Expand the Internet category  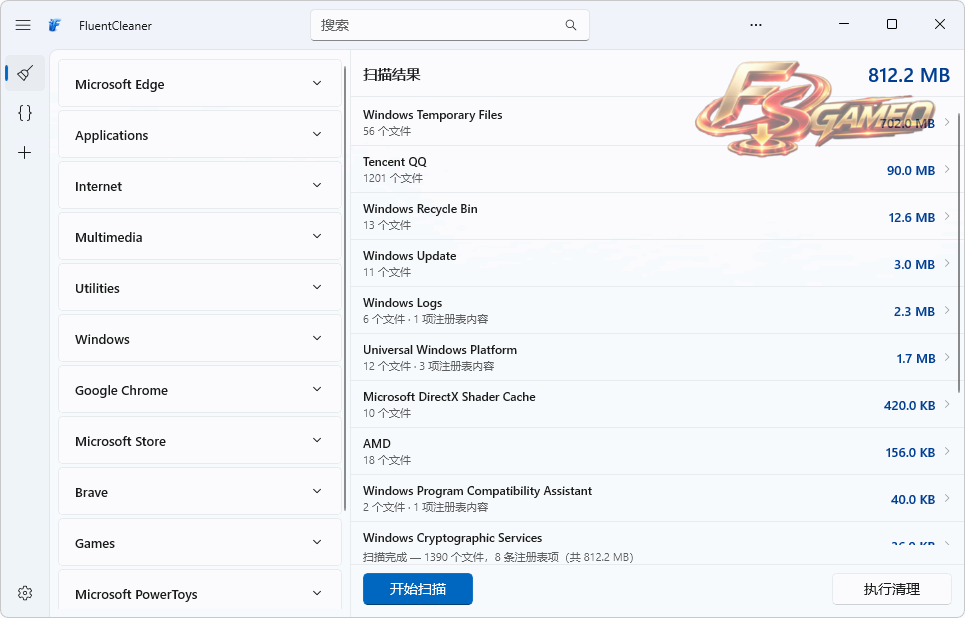(200, 186)
